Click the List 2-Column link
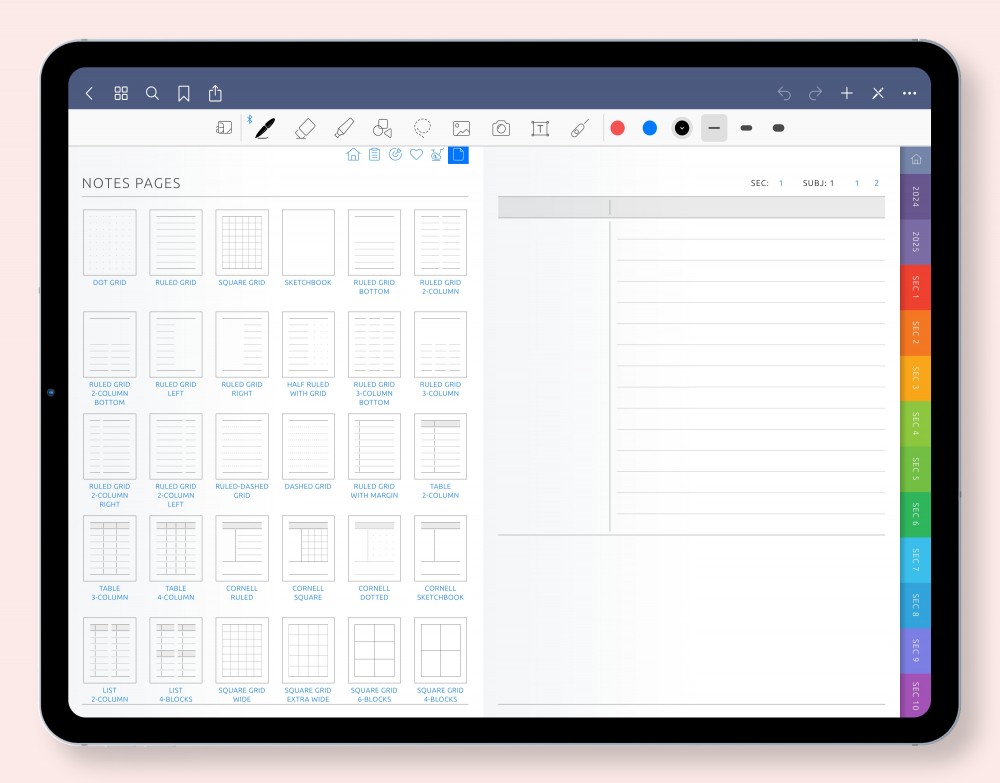Screen dimensions: 1000x783 pyautogui.click(x=110, y=695)
